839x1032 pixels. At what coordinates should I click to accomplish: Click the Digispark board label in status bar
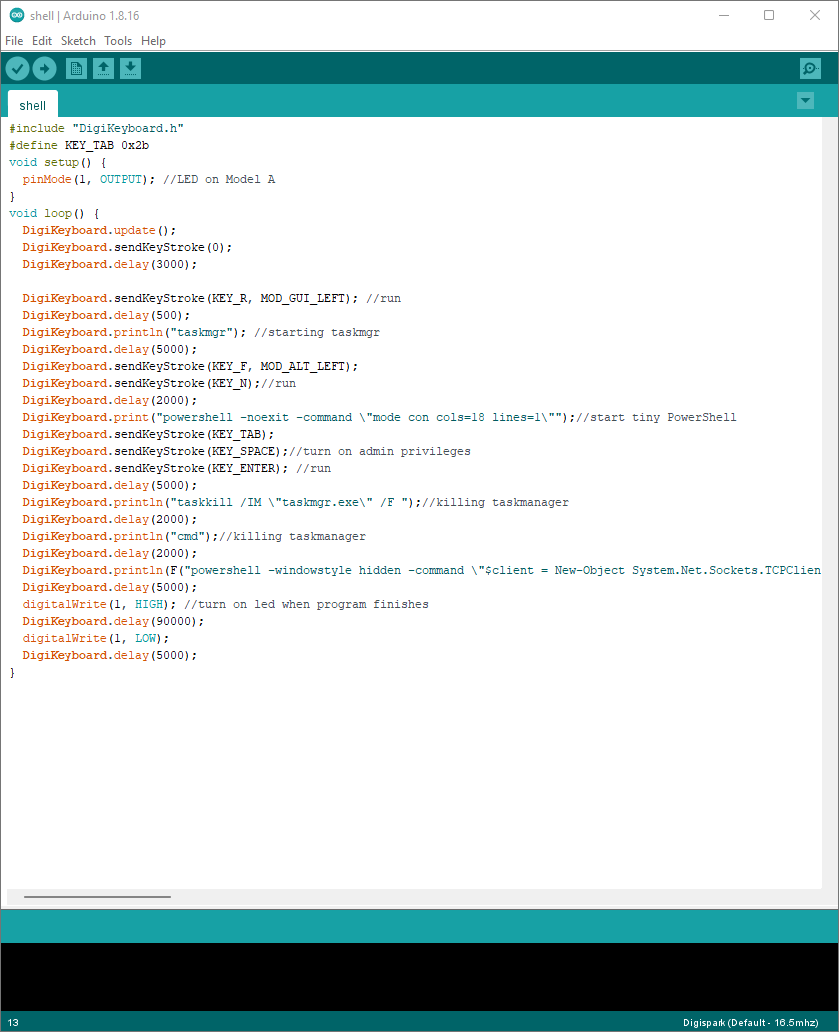click(751, 1023)
